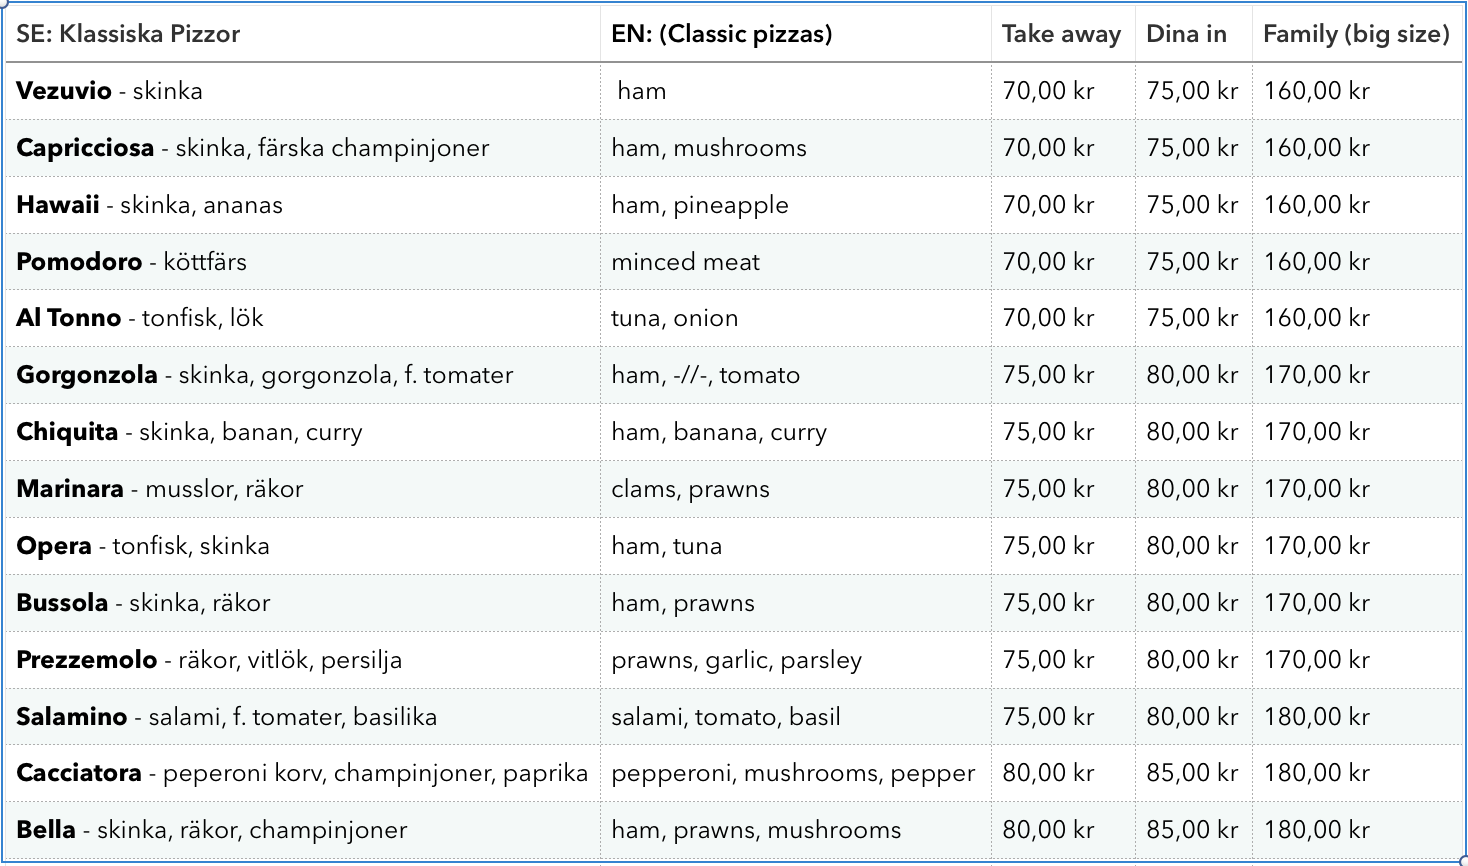Viewport: 1468px width, 866px height.
Task: Click the 'SE: Klassiska Pizzor' header cell
Action: click(128, 34)
